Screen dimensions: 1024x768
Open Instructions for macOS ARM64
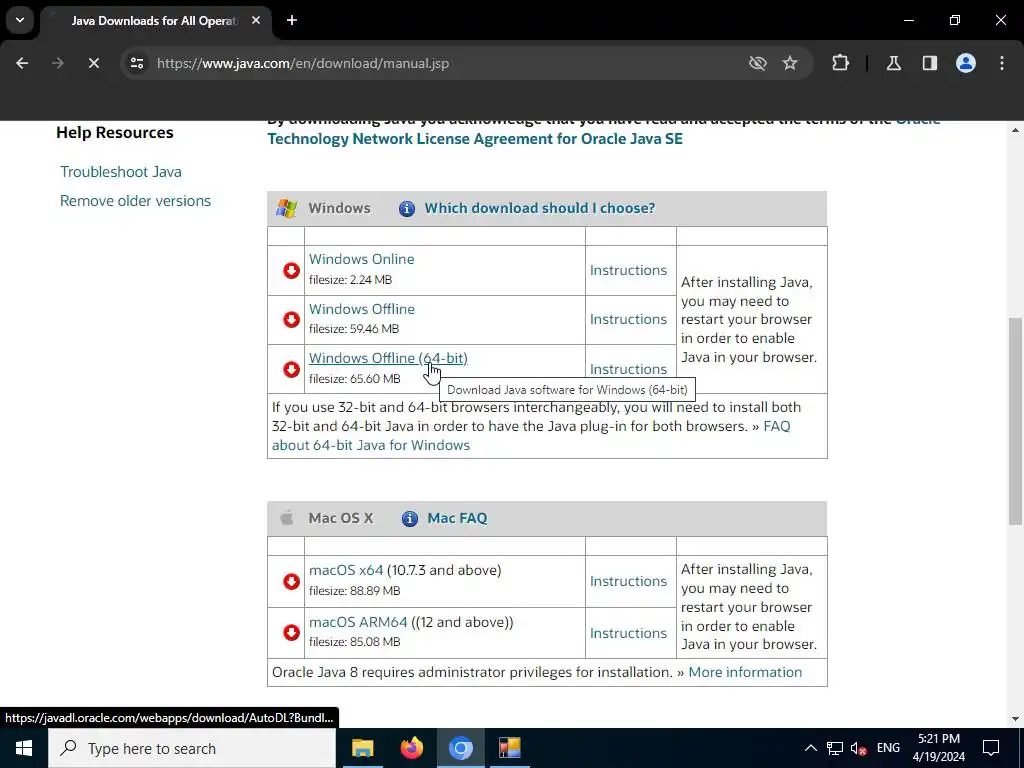[628, 633]
